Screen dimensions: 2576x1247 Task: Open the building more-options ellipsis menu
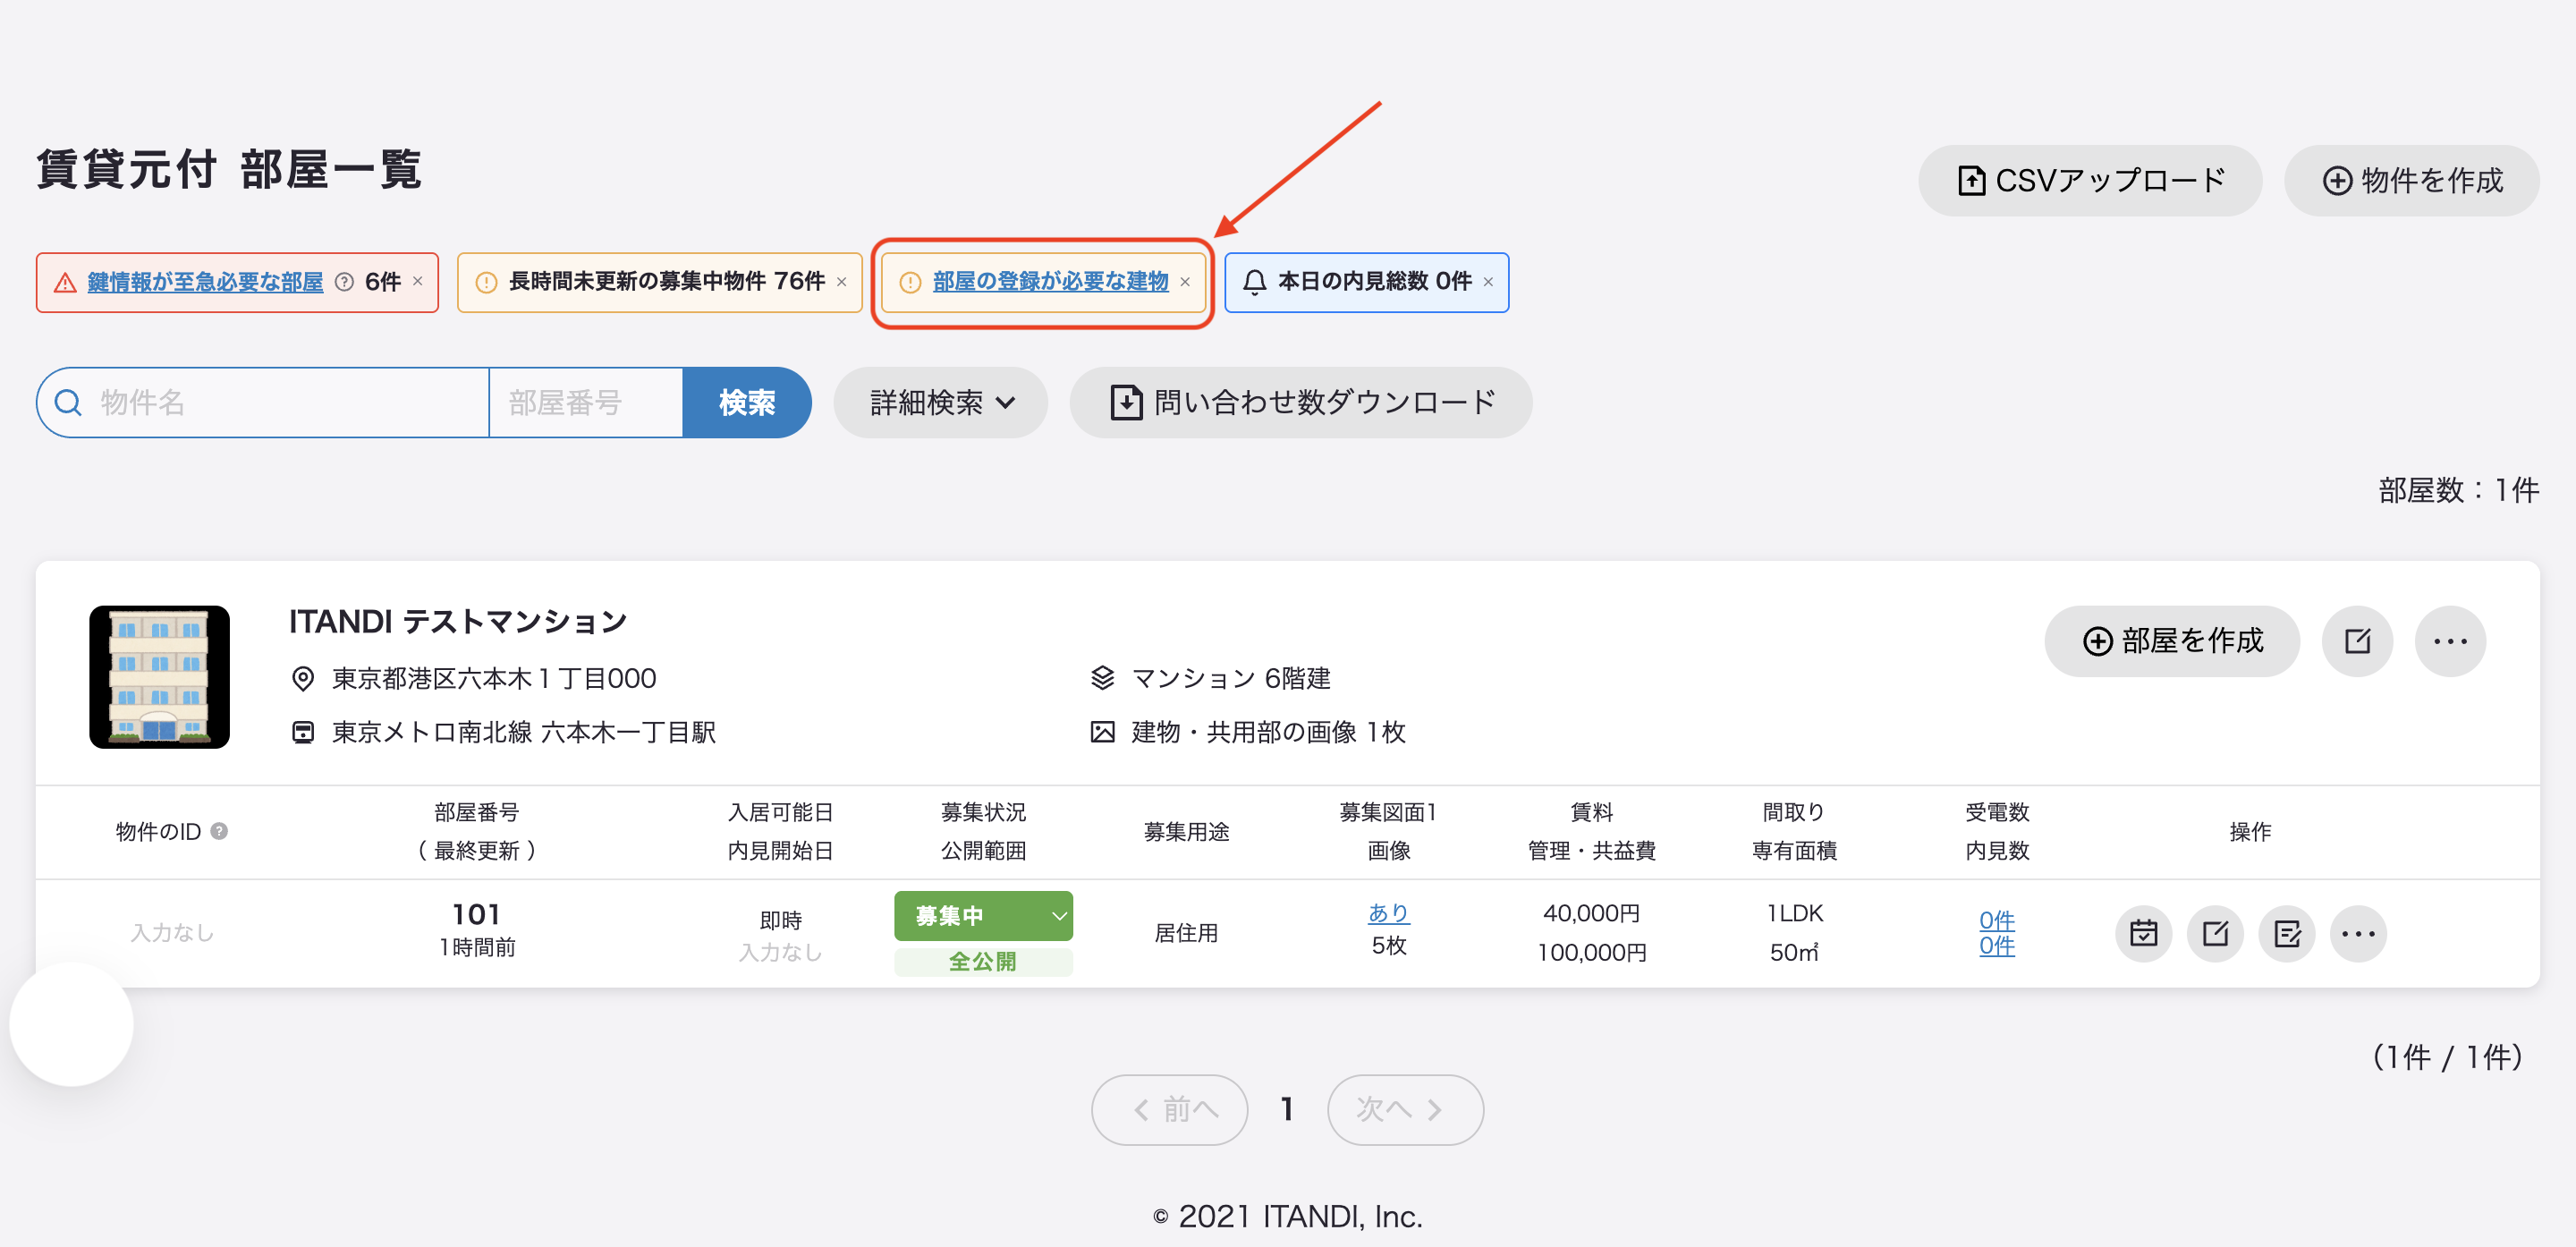click(2451, 641)
